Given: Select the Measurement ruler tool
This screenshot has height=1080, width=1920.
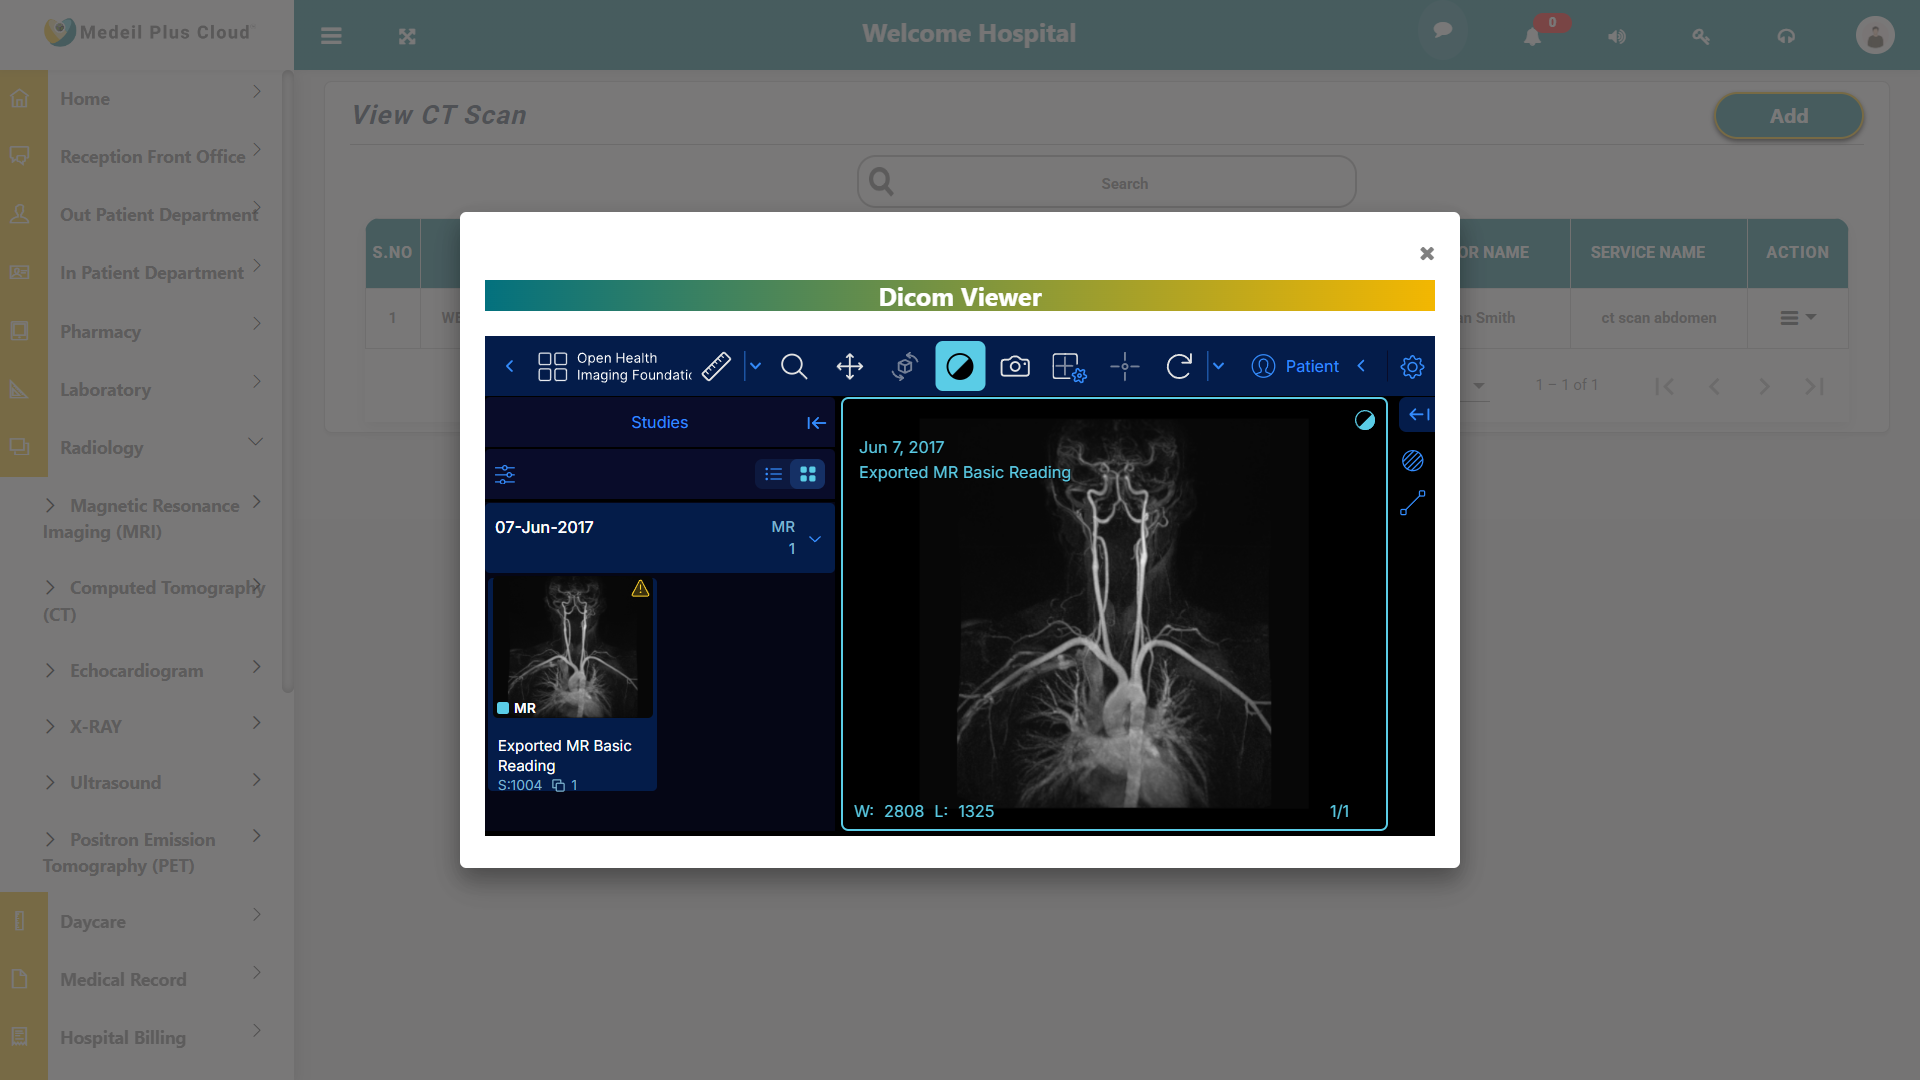Looking at the screenshot, I should tap(716, 366).
